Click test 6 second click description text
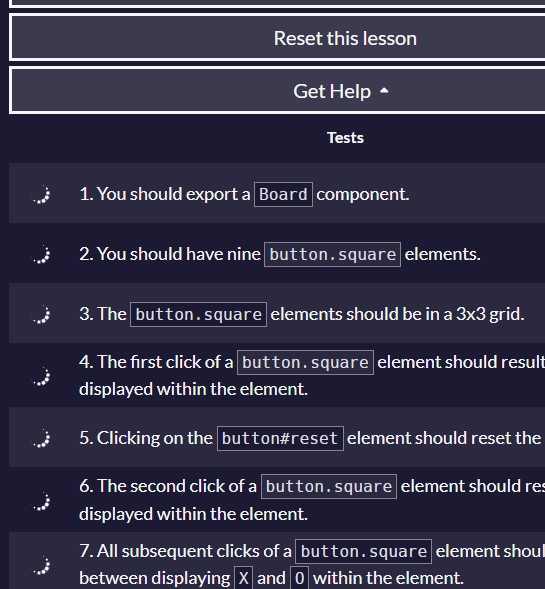The width and height of the screenshot is (545, 589). [312, 500]
